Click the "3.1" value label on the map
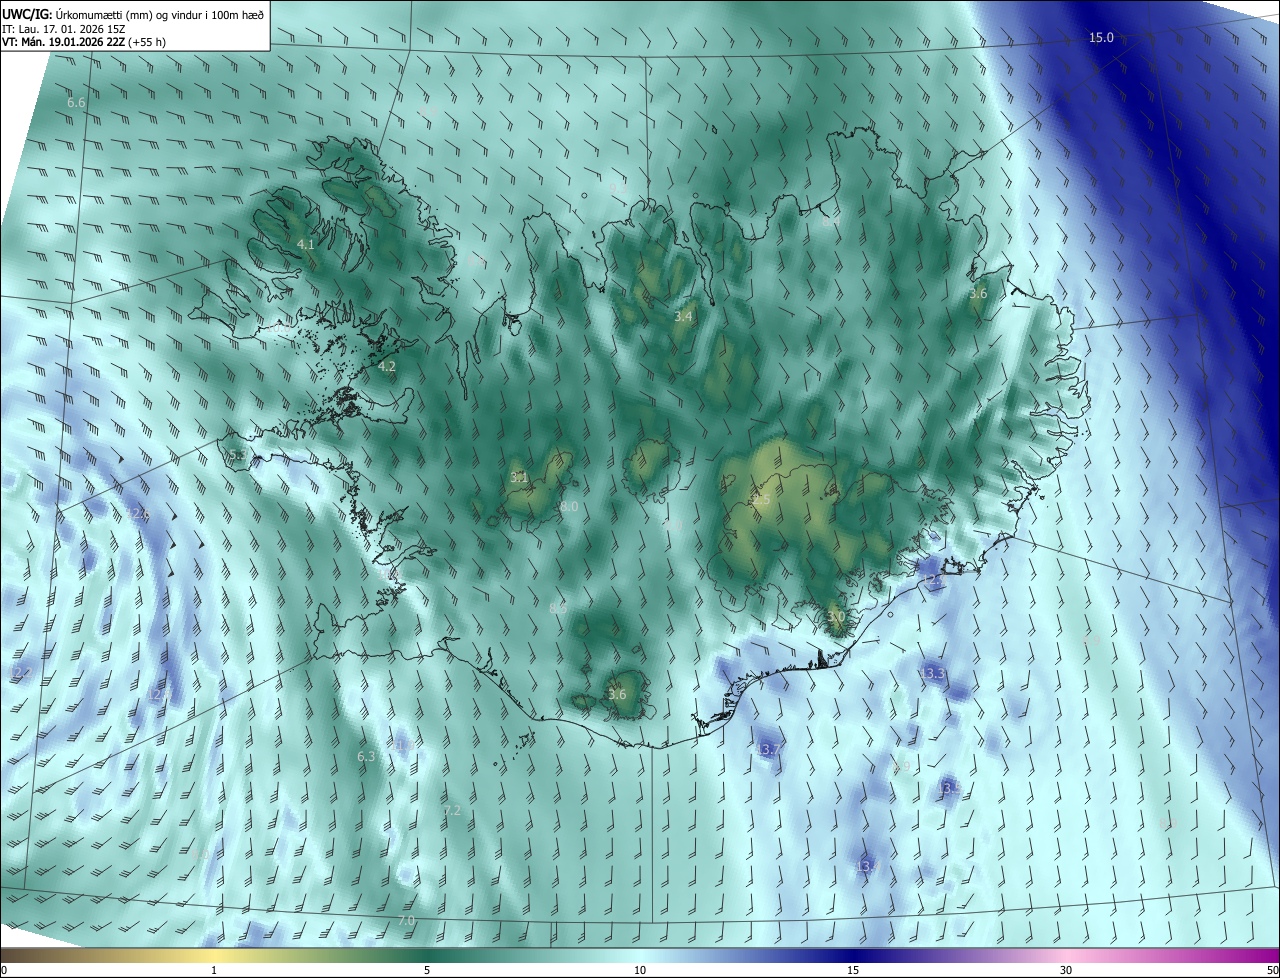The height and width of the screenshot is (978, 1280). point(519,477)
